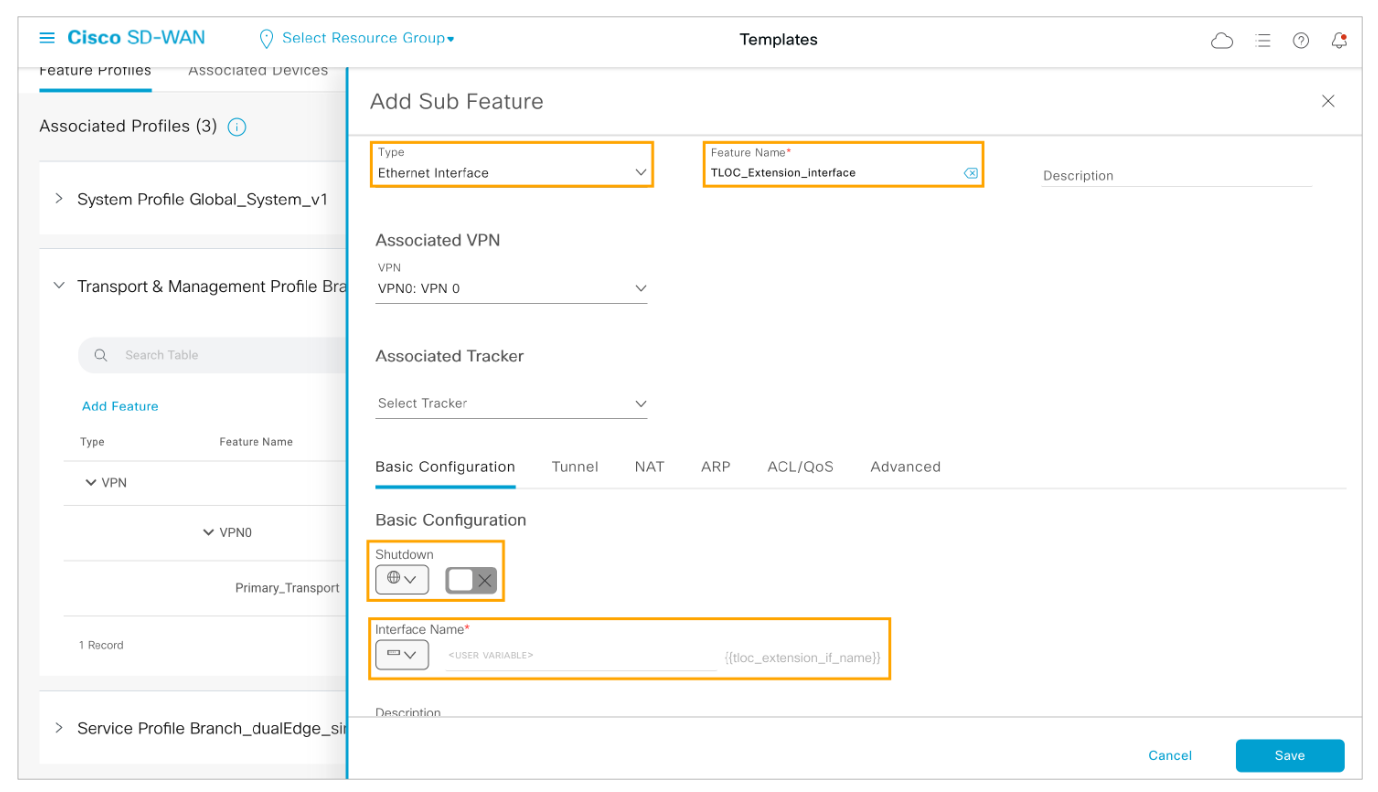Switch to the ACL/QoS tab
The image size is (1378, 792).
click(x=800, y=467)
